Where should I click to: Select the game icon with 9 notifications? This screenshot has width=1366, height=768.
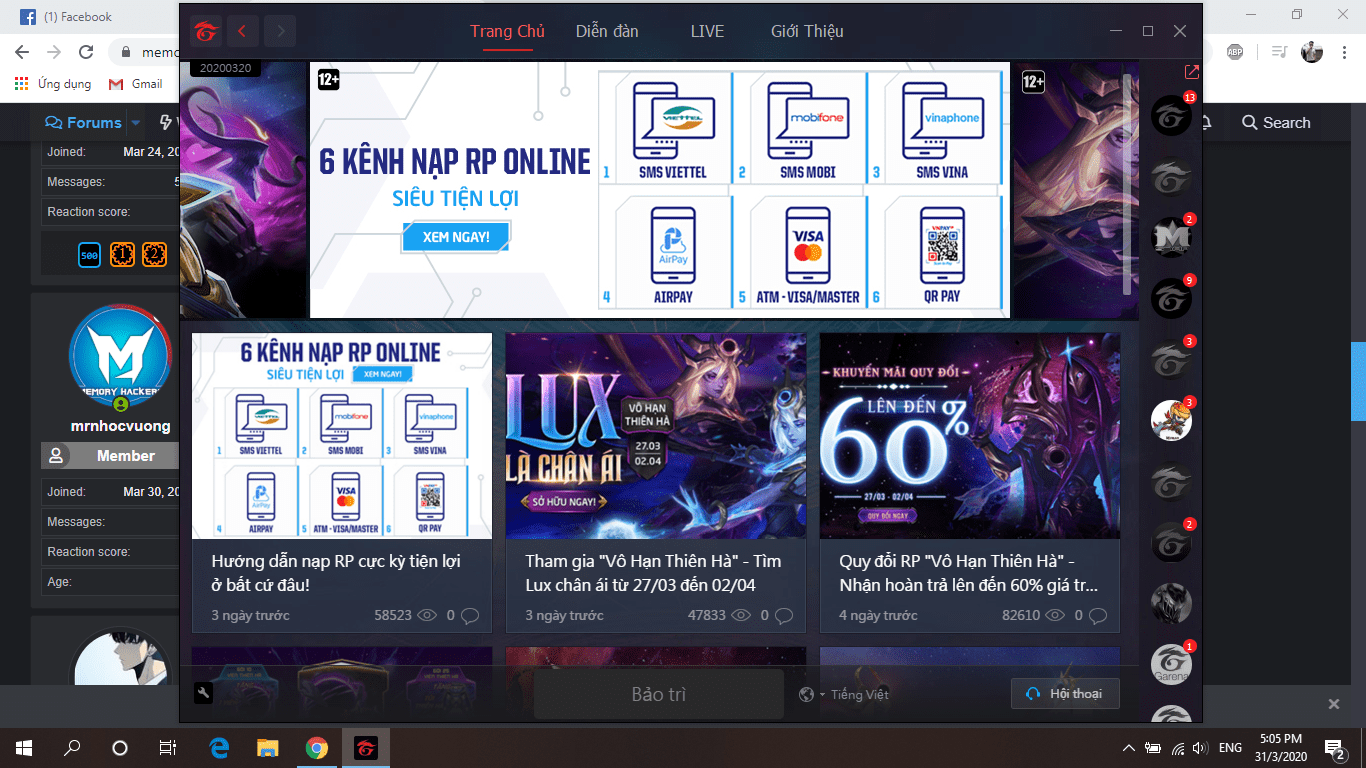coord(1171,298)
